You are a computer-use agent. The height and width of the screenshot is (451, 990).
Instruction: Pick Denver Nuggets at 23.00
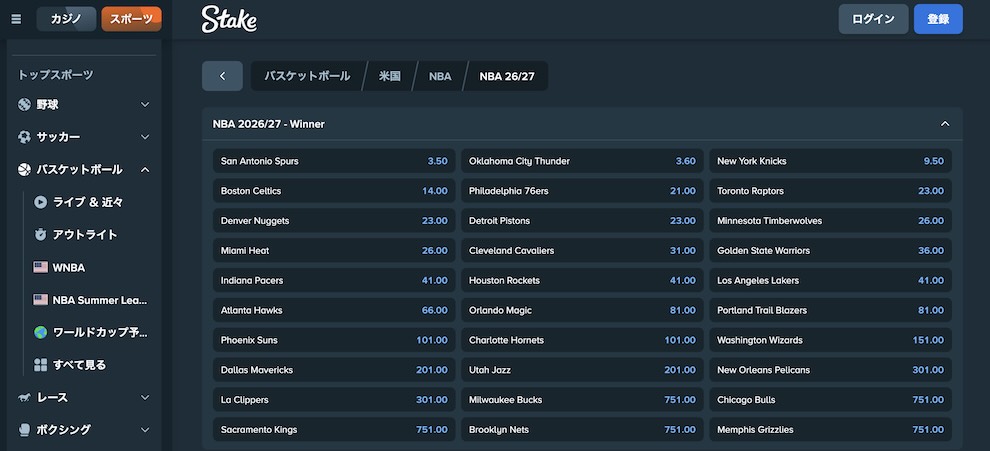point(334,220)
